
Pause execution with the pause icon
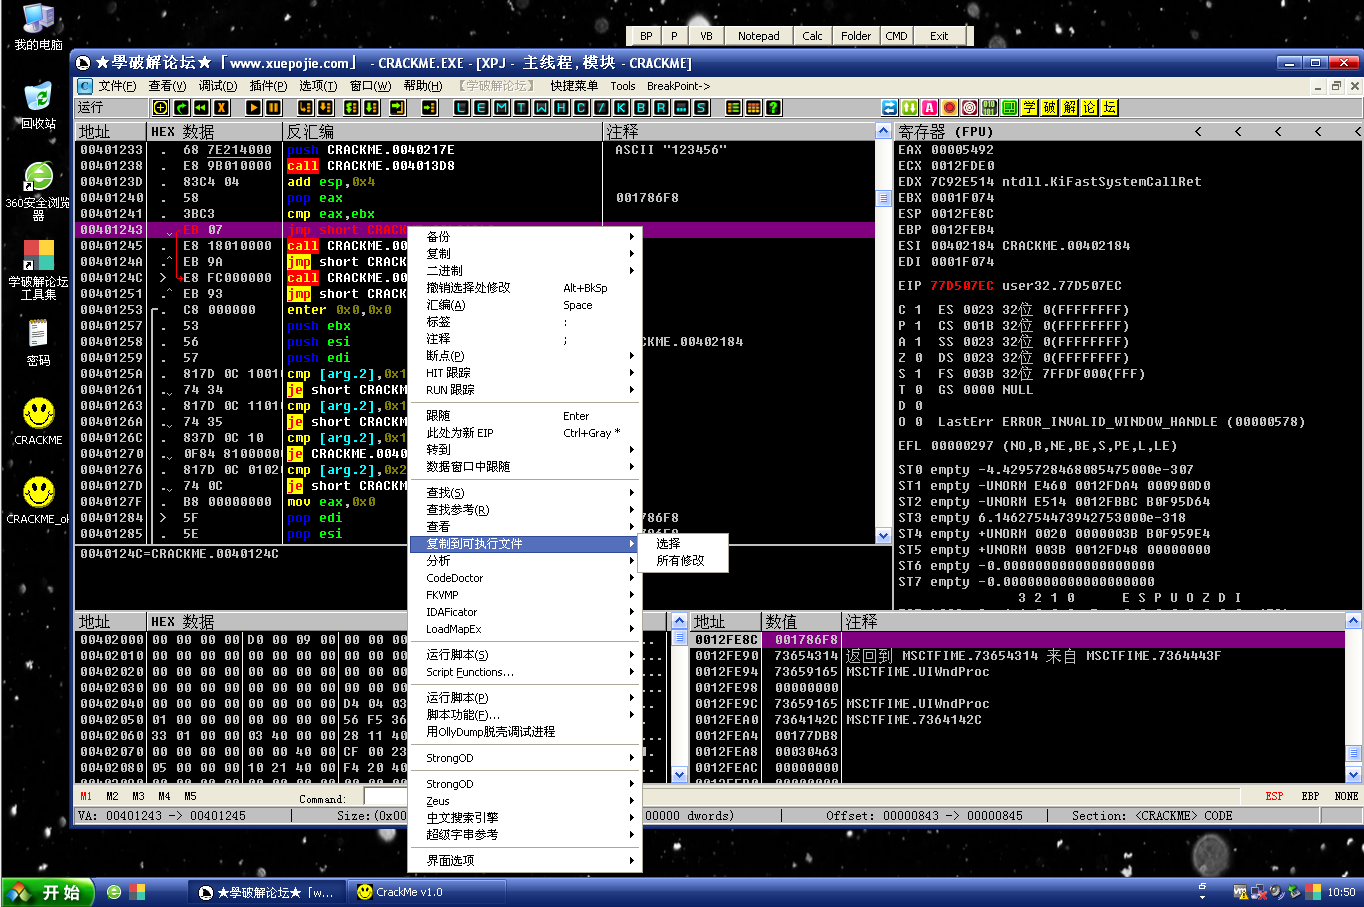pos(273,107)
